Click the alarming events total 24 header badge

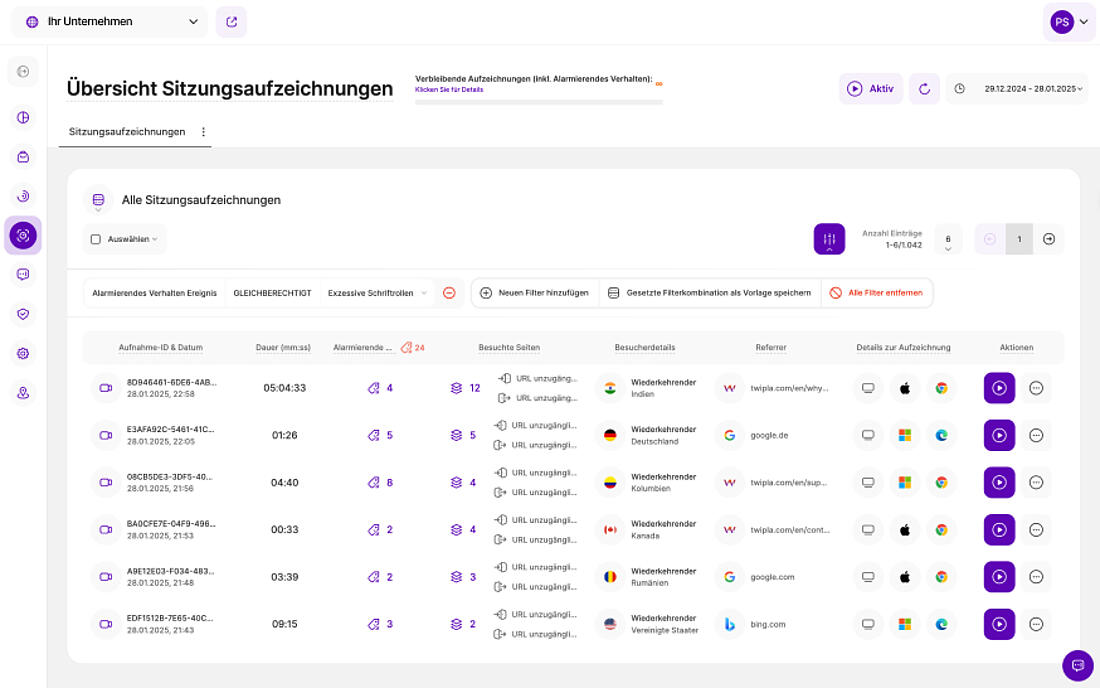tap(412, 348)
